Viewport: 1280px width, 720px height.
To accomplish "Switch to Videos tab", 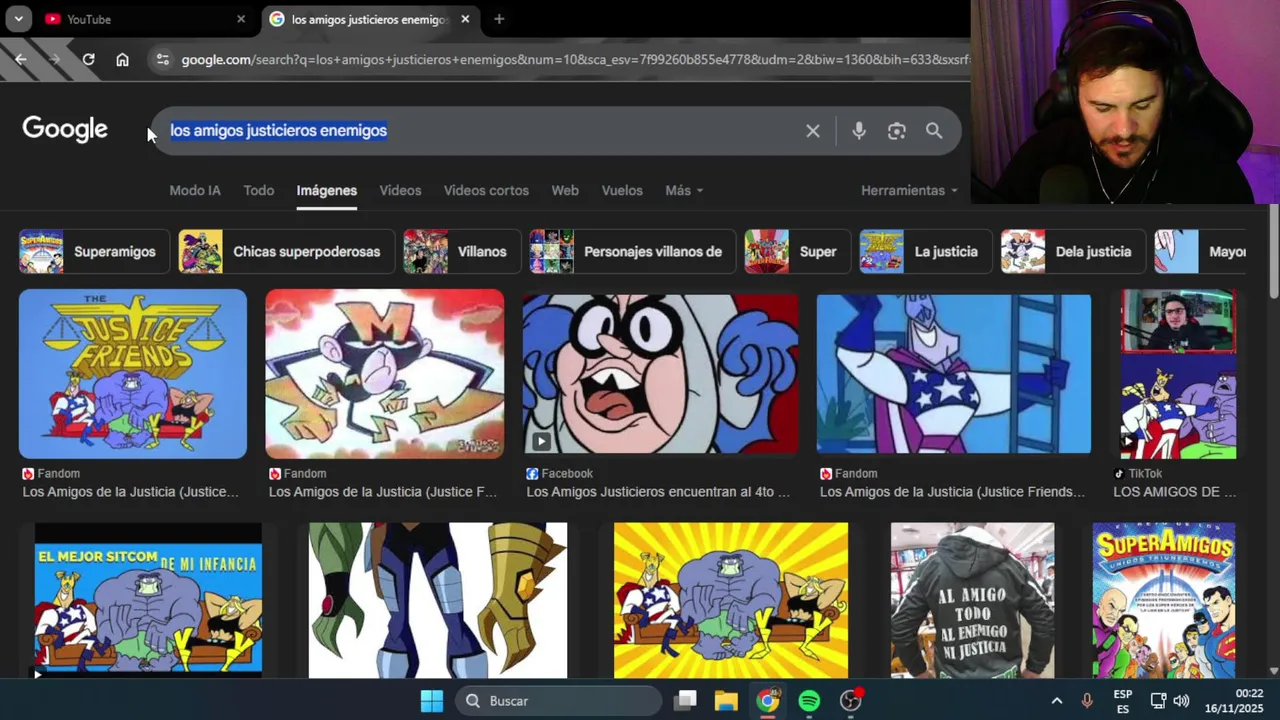I will pos(400,190).
